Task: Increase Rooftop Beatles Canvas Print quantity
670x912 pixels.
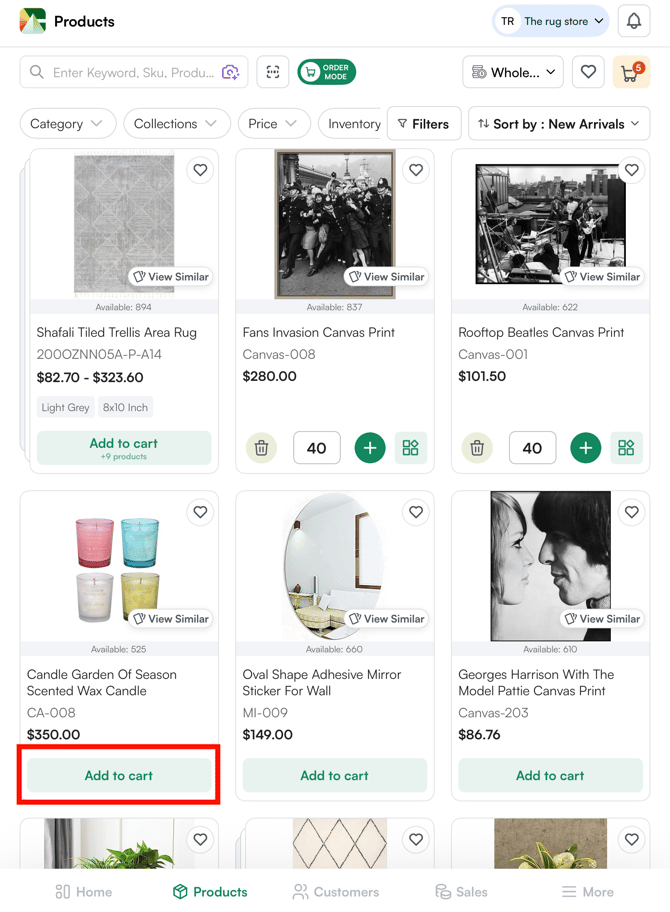Action: (x=585, y=448)
